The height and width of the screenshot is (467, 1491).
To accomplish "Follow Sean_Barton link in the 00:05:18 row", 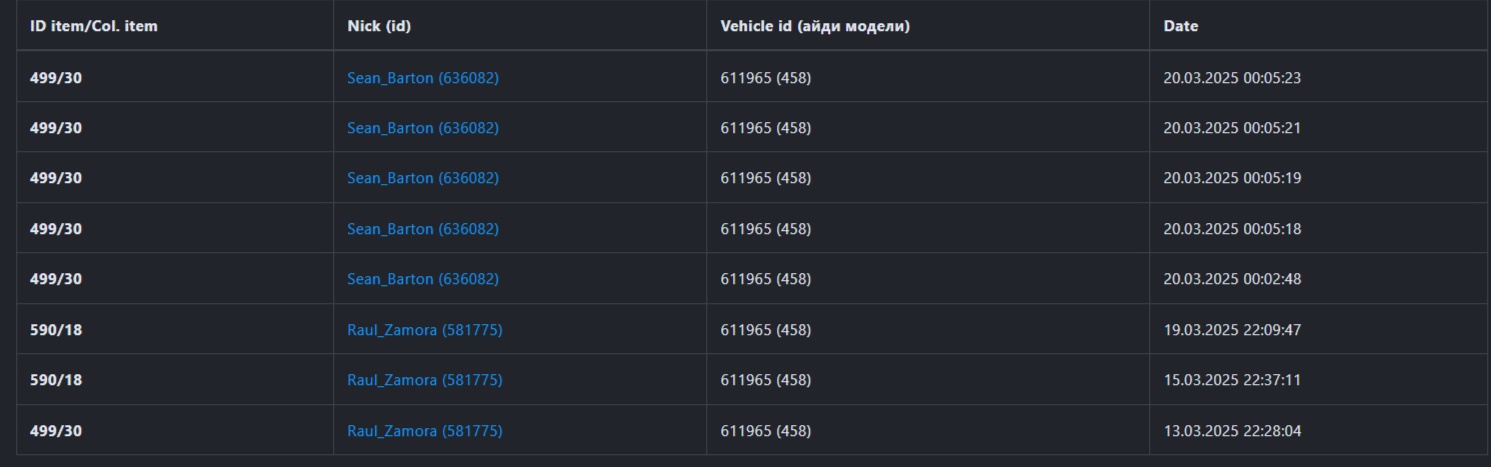I will (422, 229).
